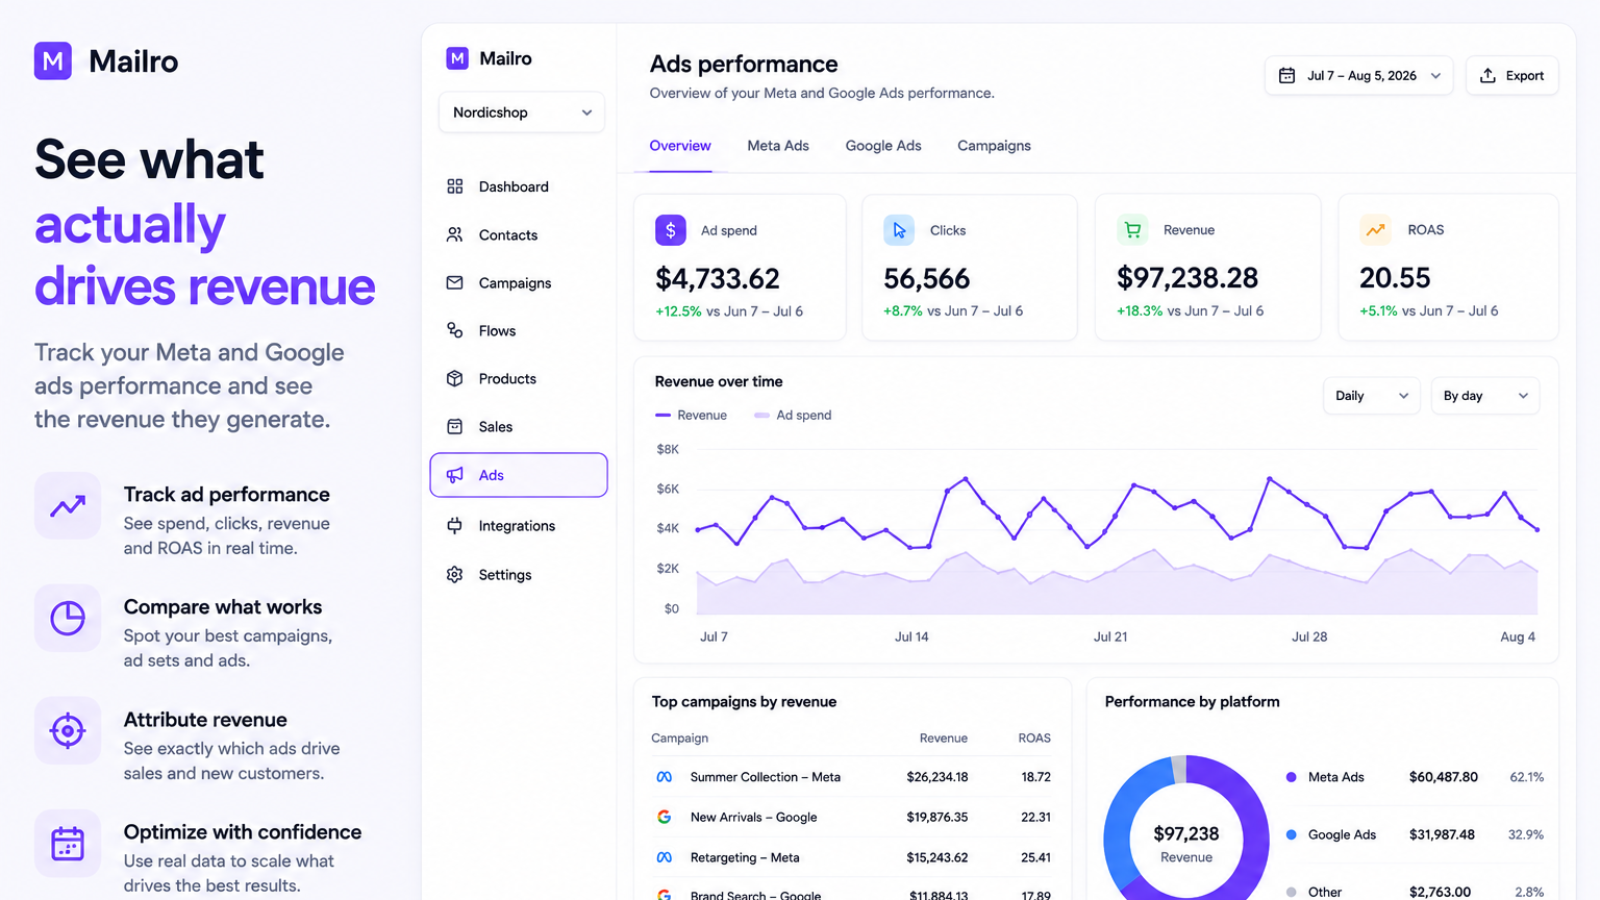Click the ROAS trend arrow icon
Image resolution: width=1600 pixels, height=900 pixels.
(x=1375, y=230)
